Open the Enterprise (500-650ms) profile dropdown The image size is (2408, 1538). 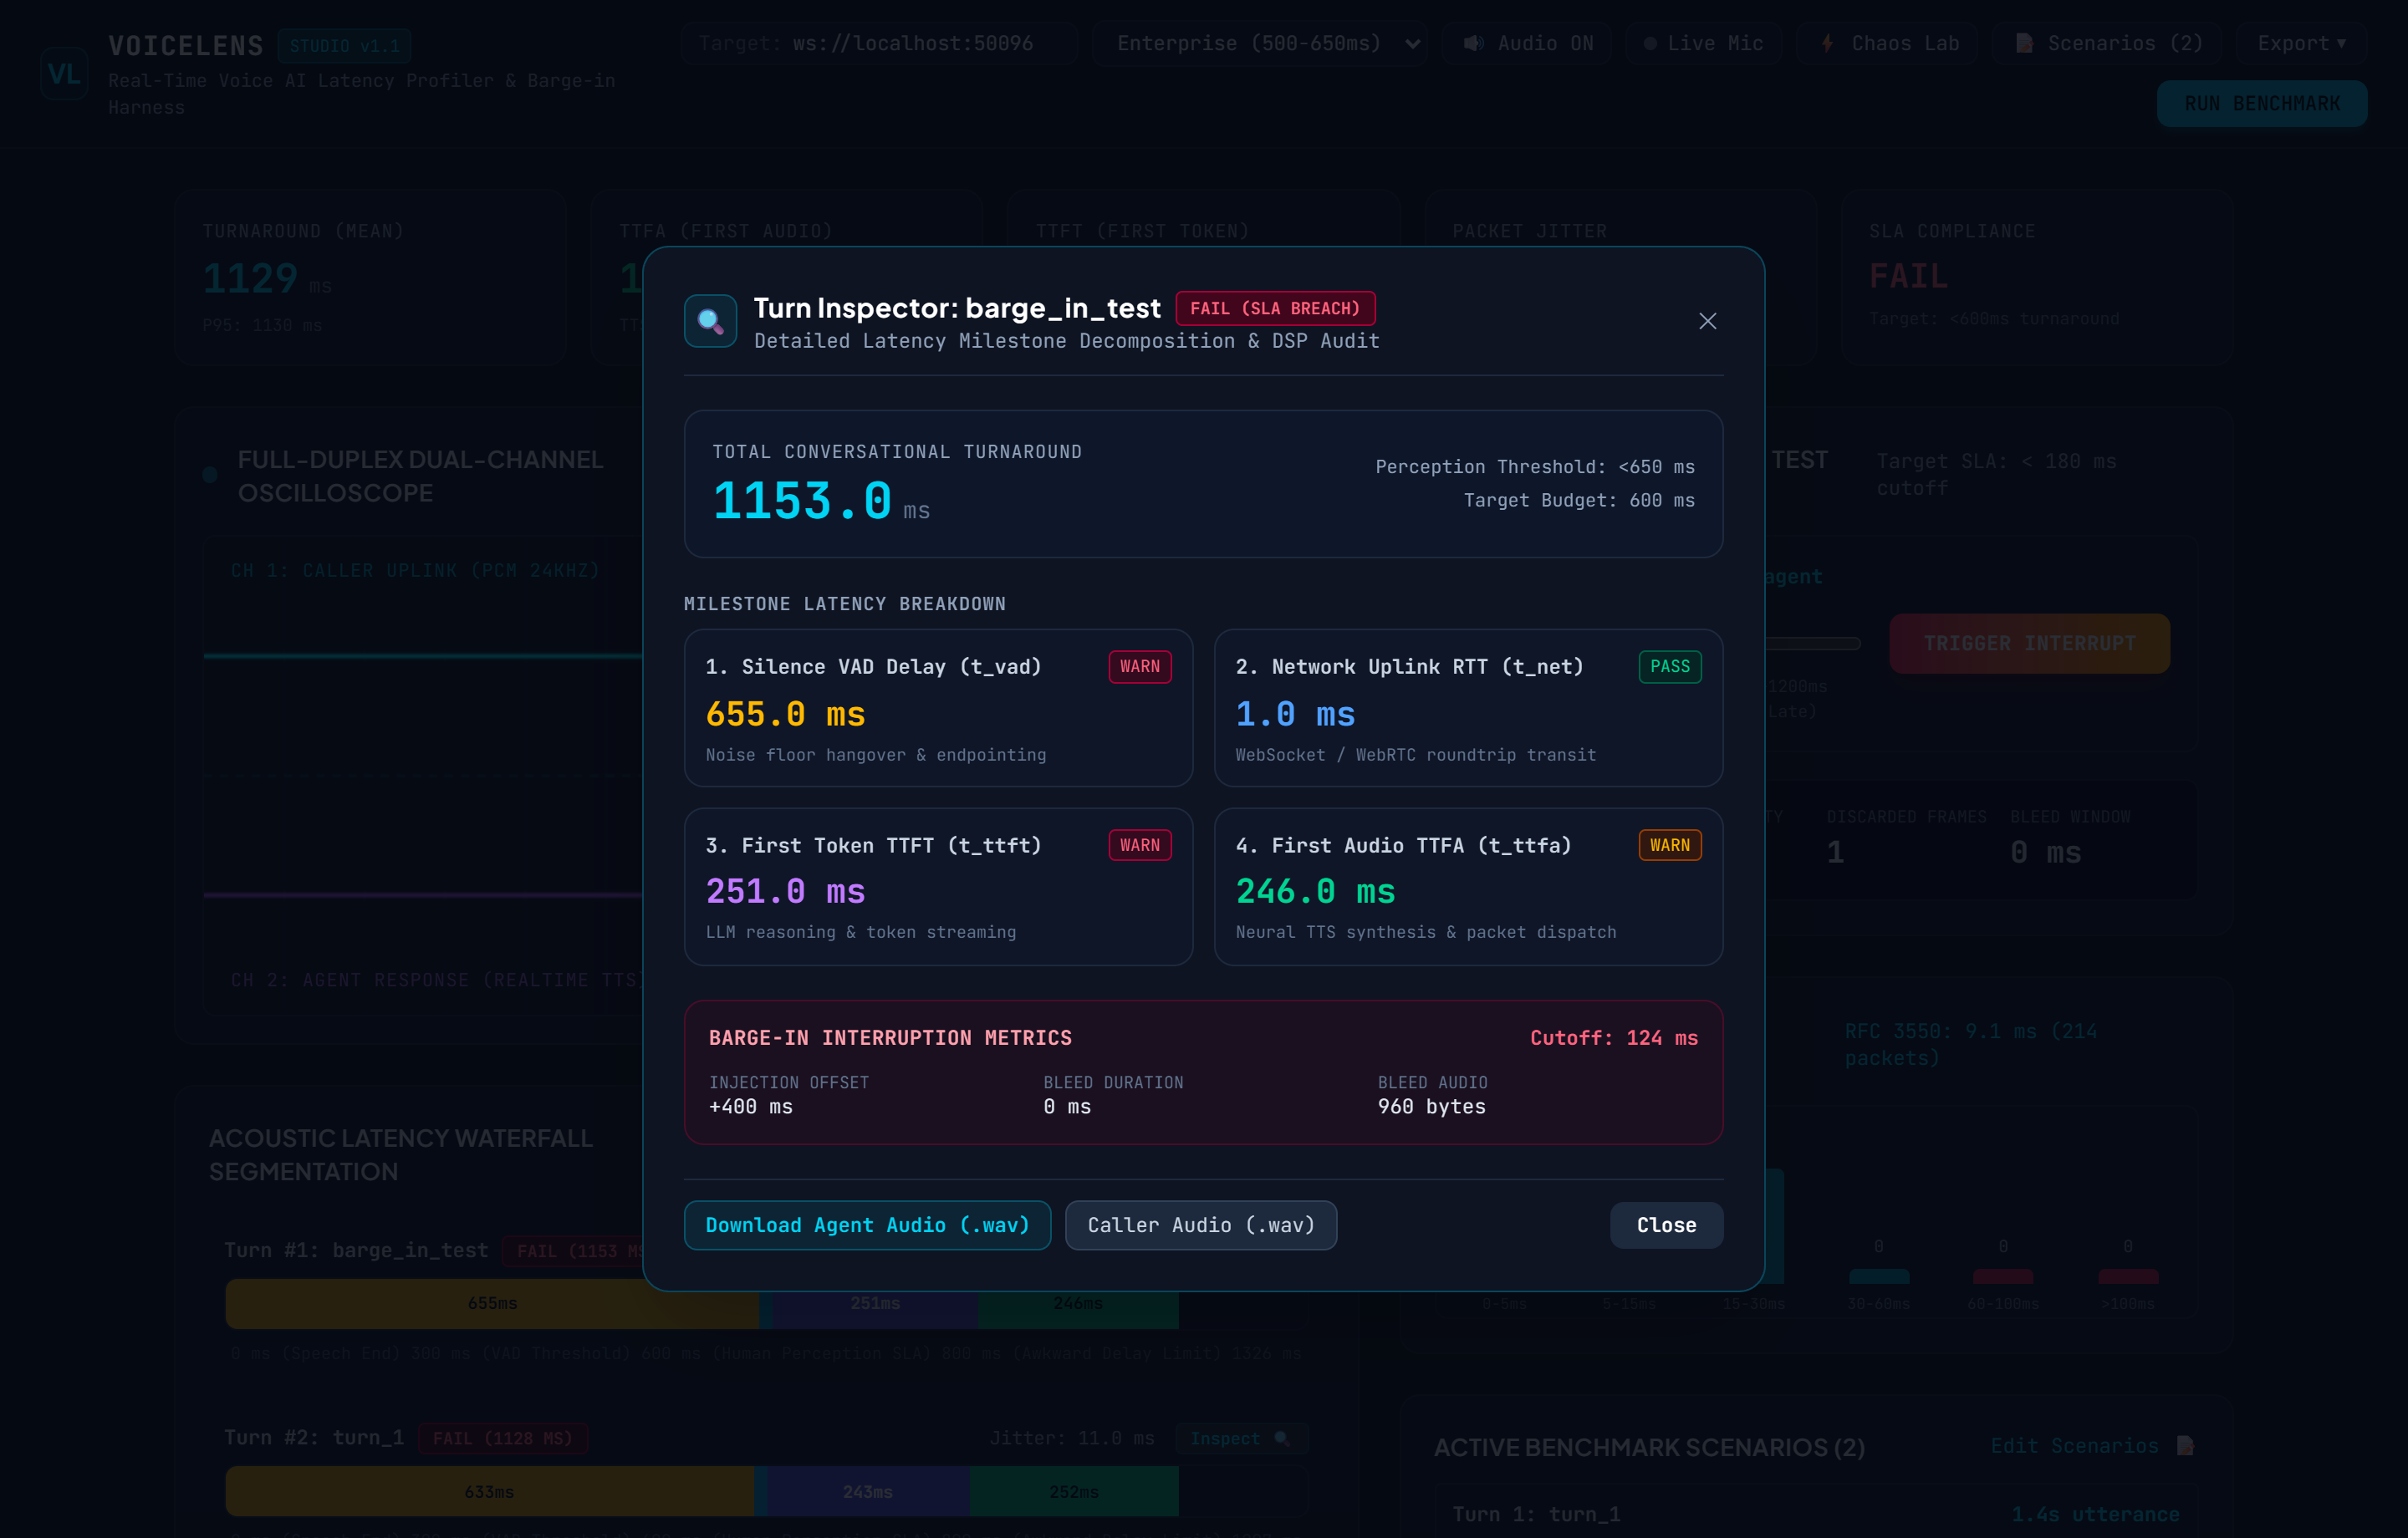point(1260,43)
